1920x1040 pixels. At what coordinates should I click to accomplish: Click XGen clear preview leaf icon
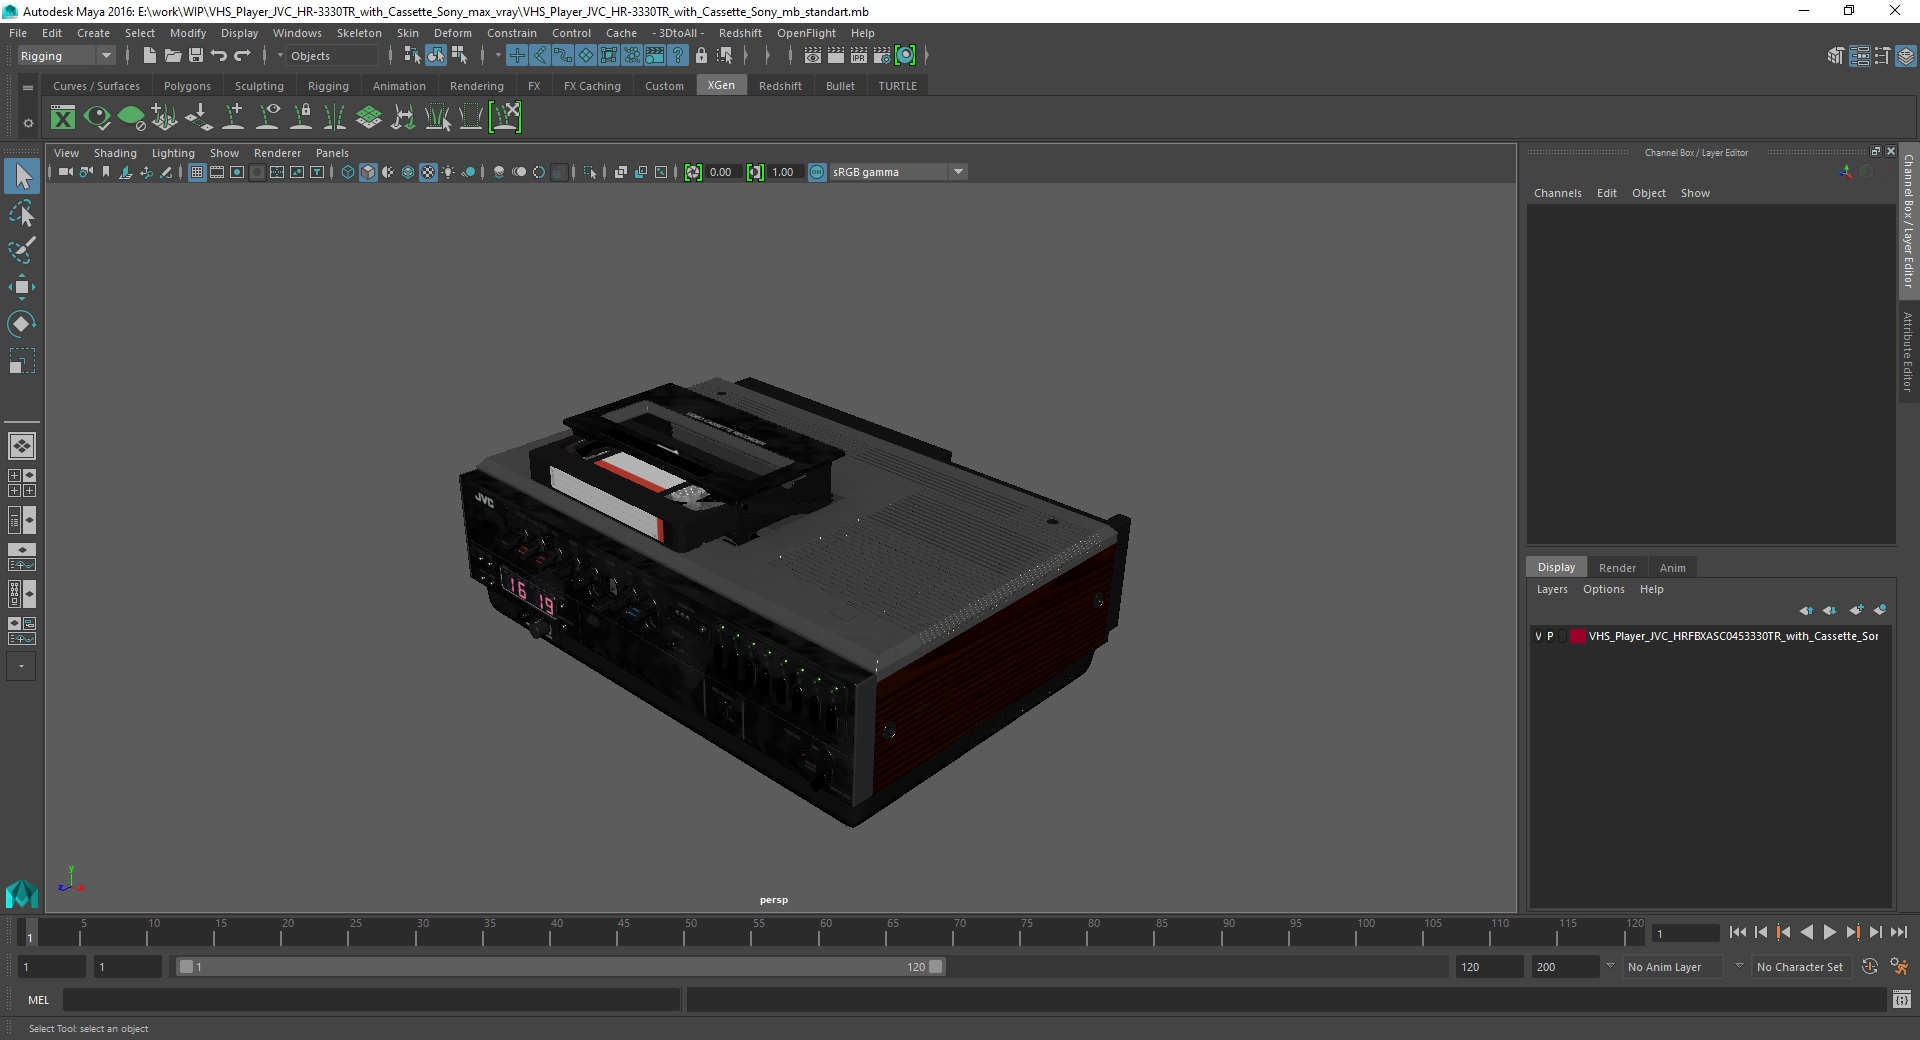click(x=131, y=118)
